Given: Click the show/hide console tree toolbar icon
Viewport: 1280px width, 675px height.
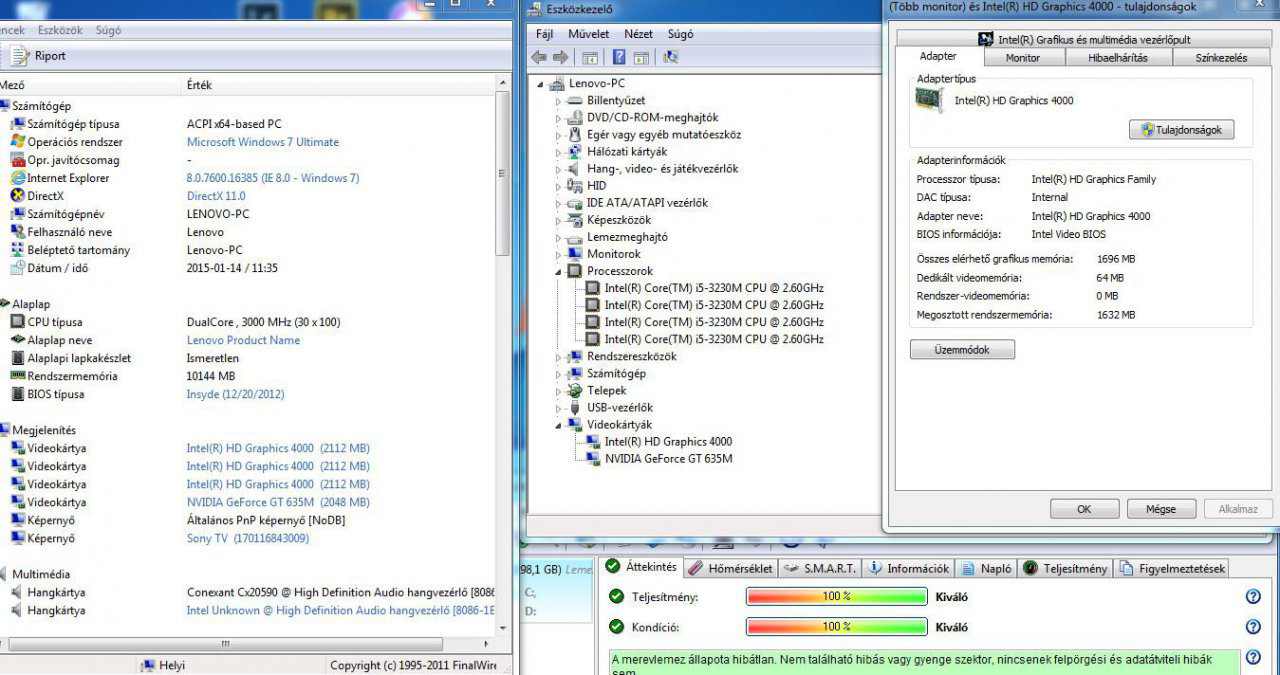Looking at the screenshot, I should (590, 57).
